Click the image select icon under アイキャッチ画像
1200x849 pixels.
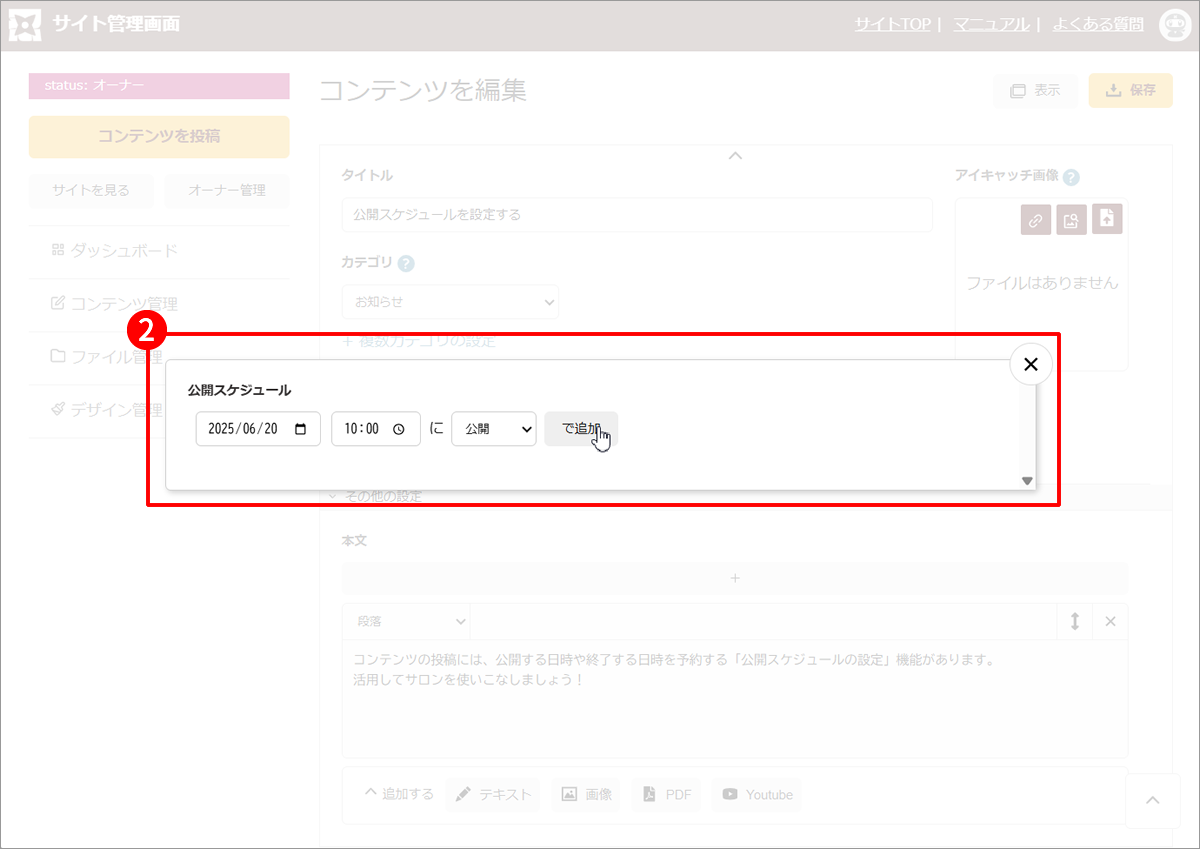pos(1071,220)
